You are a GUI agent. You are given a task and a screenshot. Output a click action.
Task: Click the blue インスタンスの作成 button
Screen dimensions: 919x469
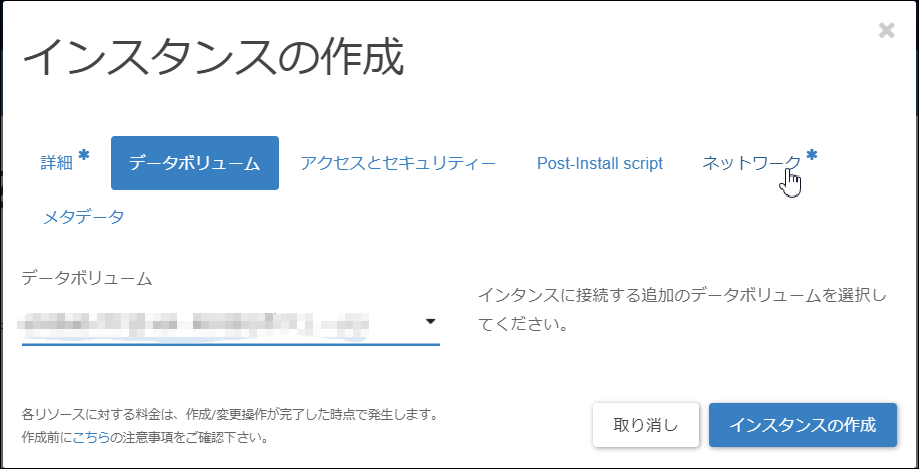pyautogui.click(x=802, y=425)
